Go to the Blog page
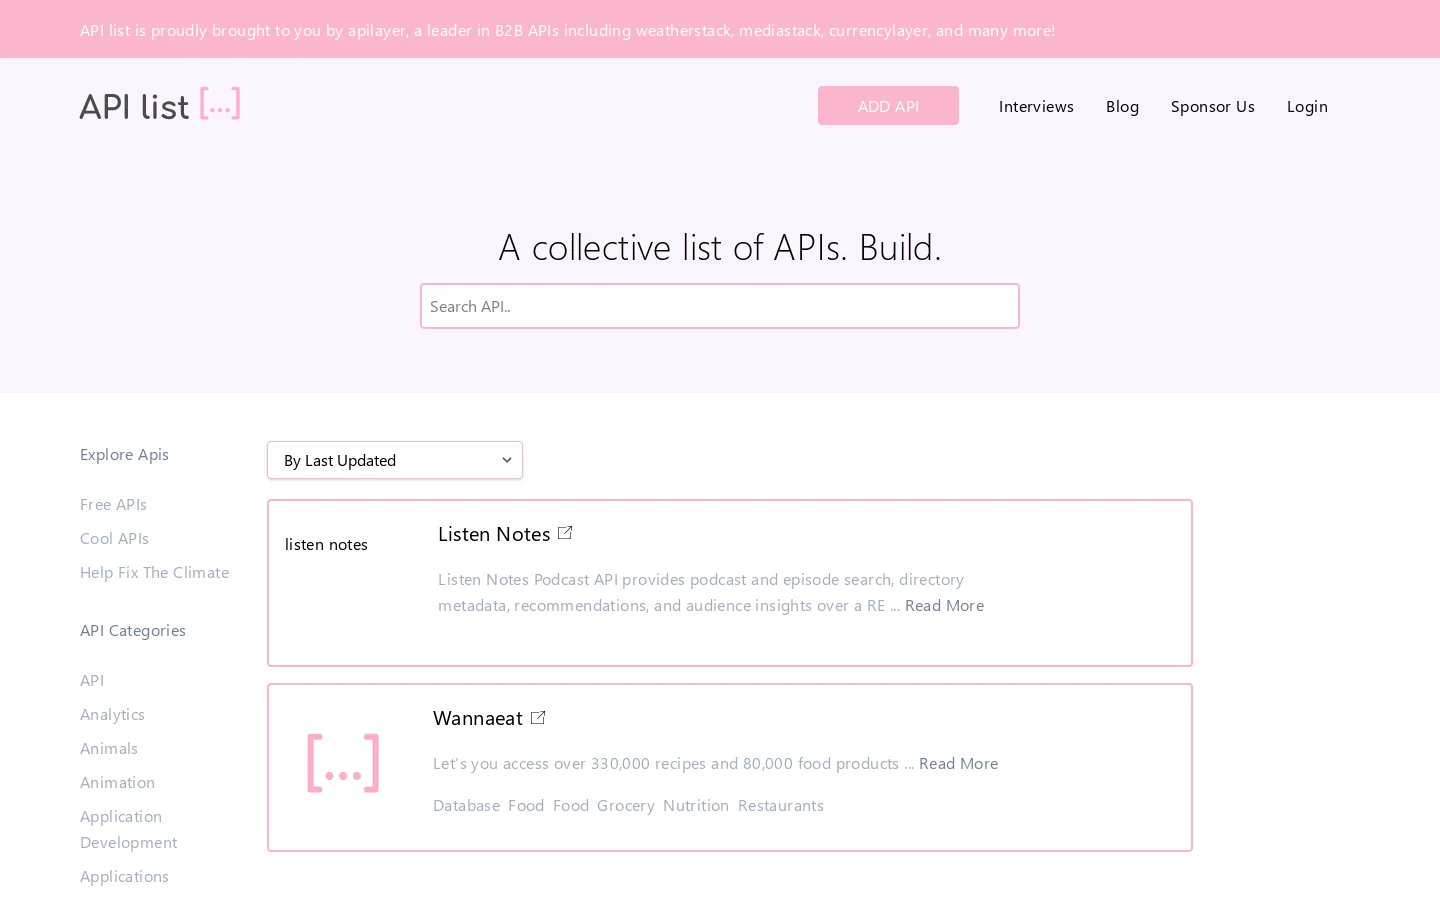1440x900 pixels. pos(1122,106)
